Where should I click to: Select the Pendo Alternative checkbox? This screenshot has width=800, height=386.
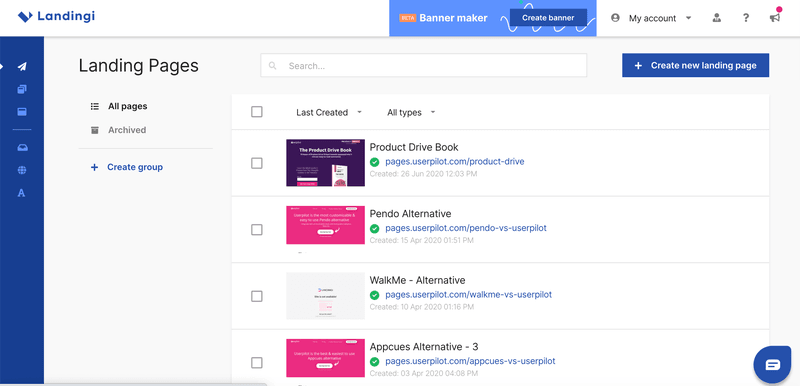coord(257,229)
